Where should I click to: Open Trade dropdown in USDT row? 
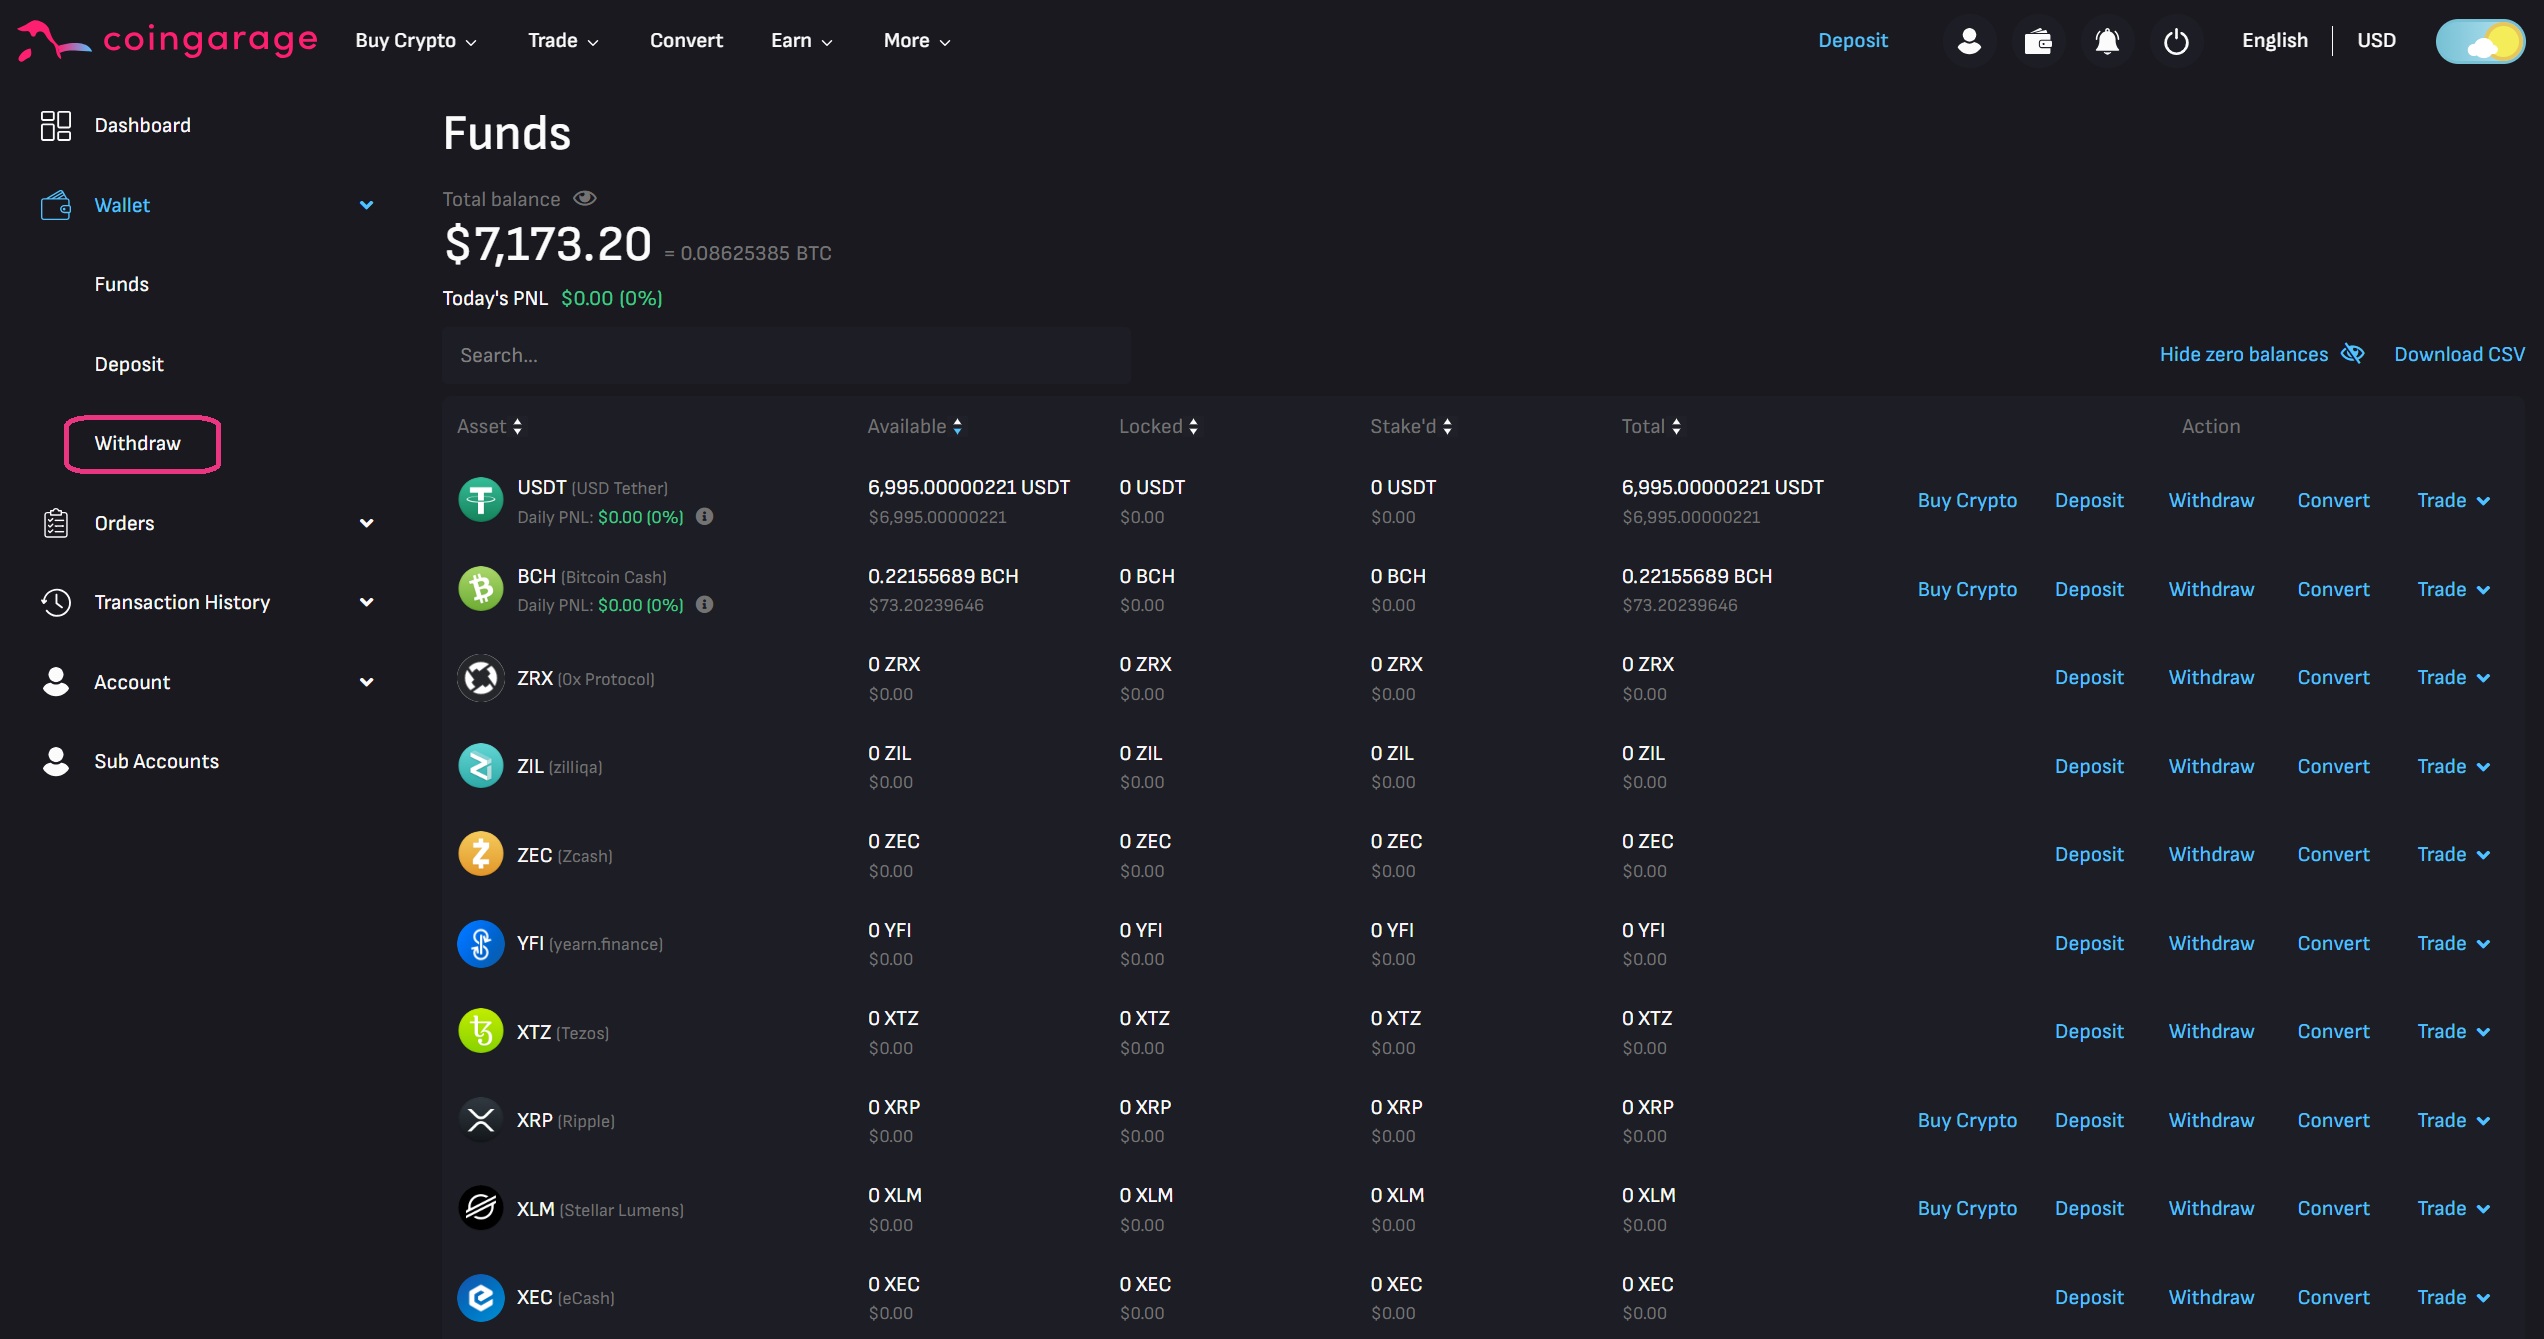click(x=2453, y=500)
